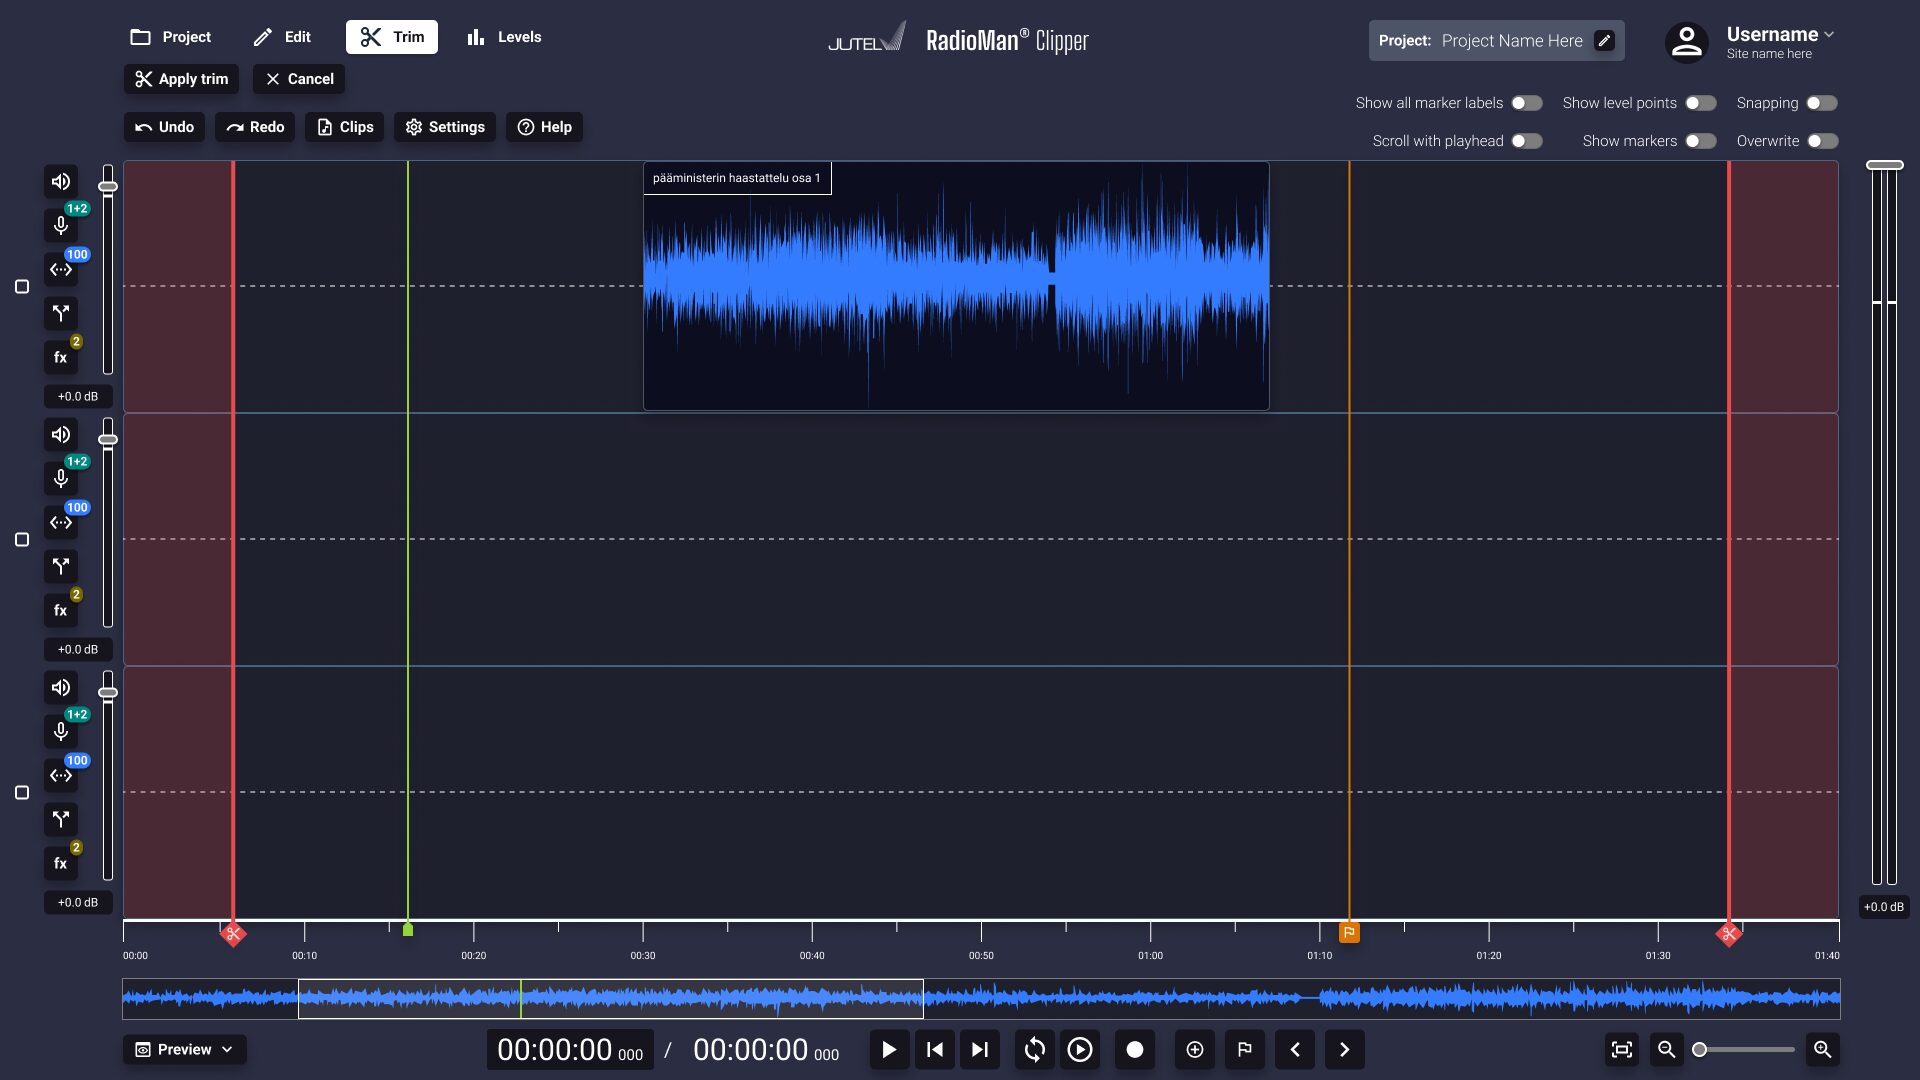Click the first track microphone input icon

click(x=61, y=226)
